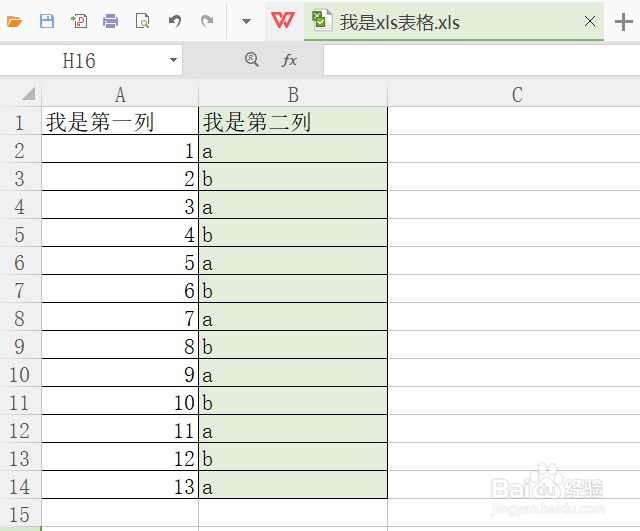Select cell B2 containing a
The width and height of the screenshot is (640, 531).
(x=293, y=149)
